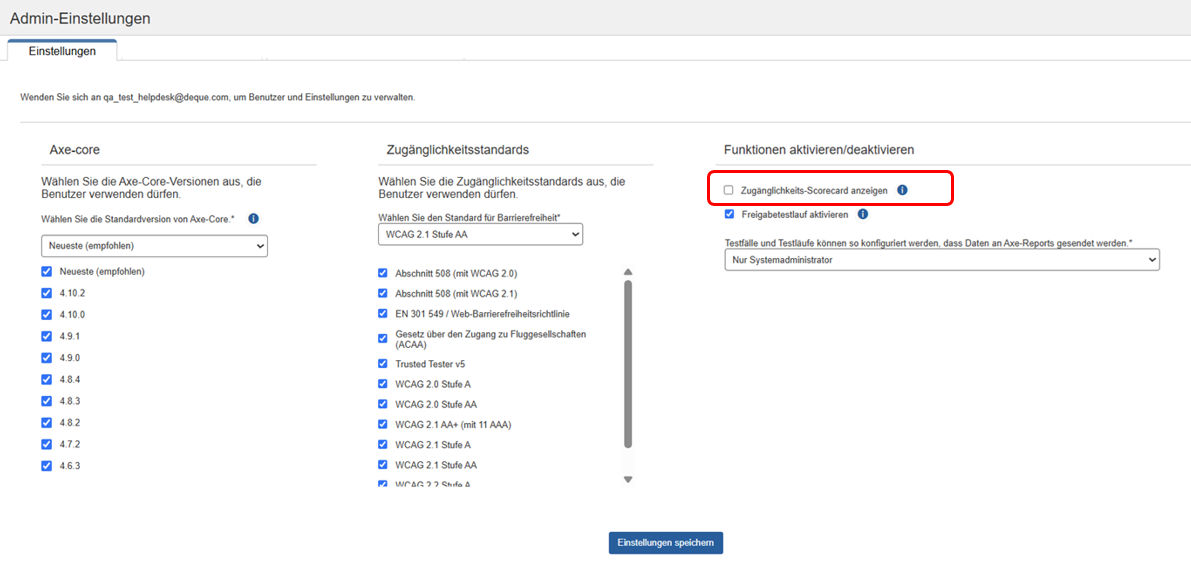Toggle the Trusted Tester v5 checkbox

pyautogui.click(x=383, y=364)
